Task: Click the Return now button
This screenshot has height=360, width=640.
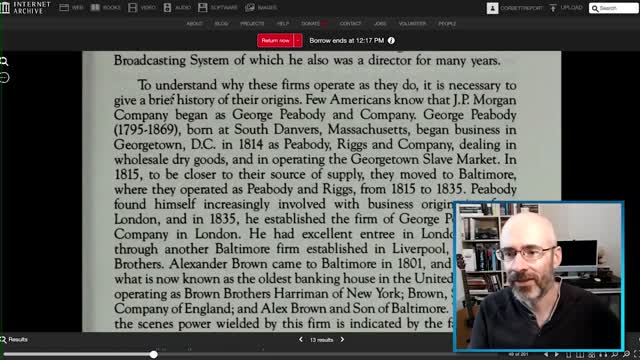Action: 276,40
